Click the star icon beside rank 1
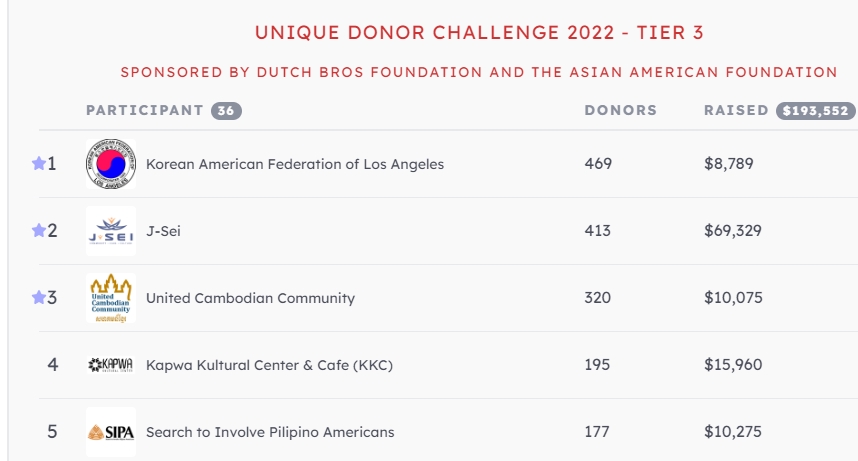This screenshot has height=461, width=858. [38, 163]
